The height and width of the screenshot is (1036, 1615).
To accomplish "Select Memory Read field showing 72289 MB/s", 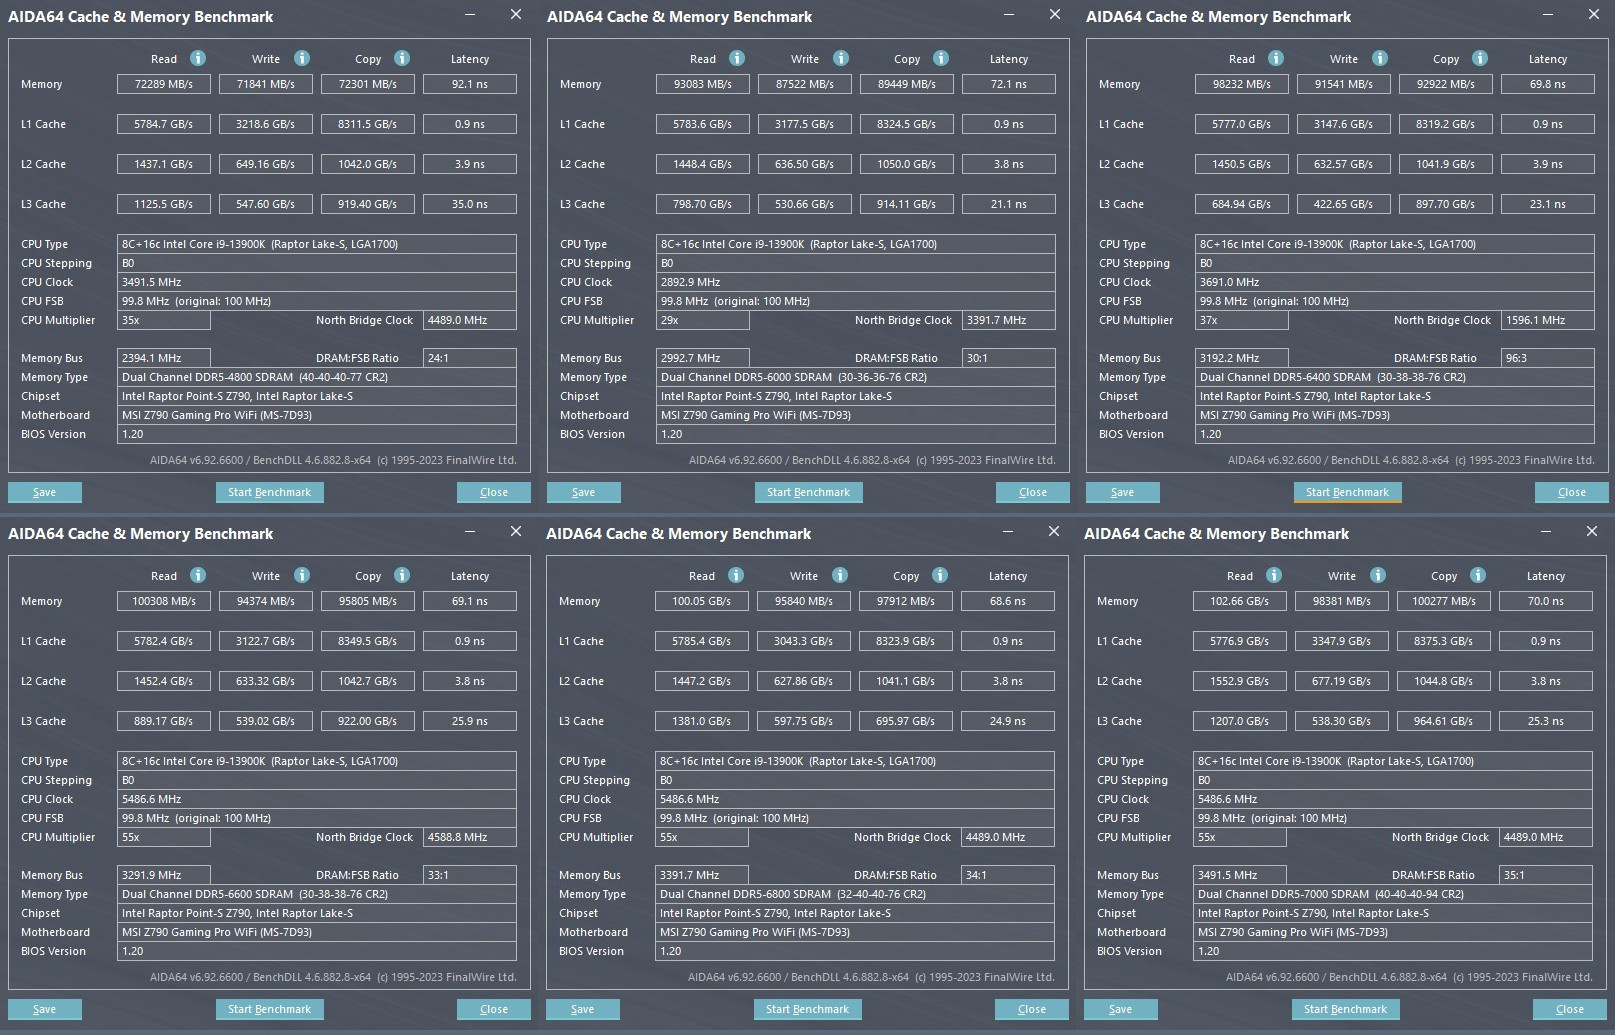I will click(164, 84).
